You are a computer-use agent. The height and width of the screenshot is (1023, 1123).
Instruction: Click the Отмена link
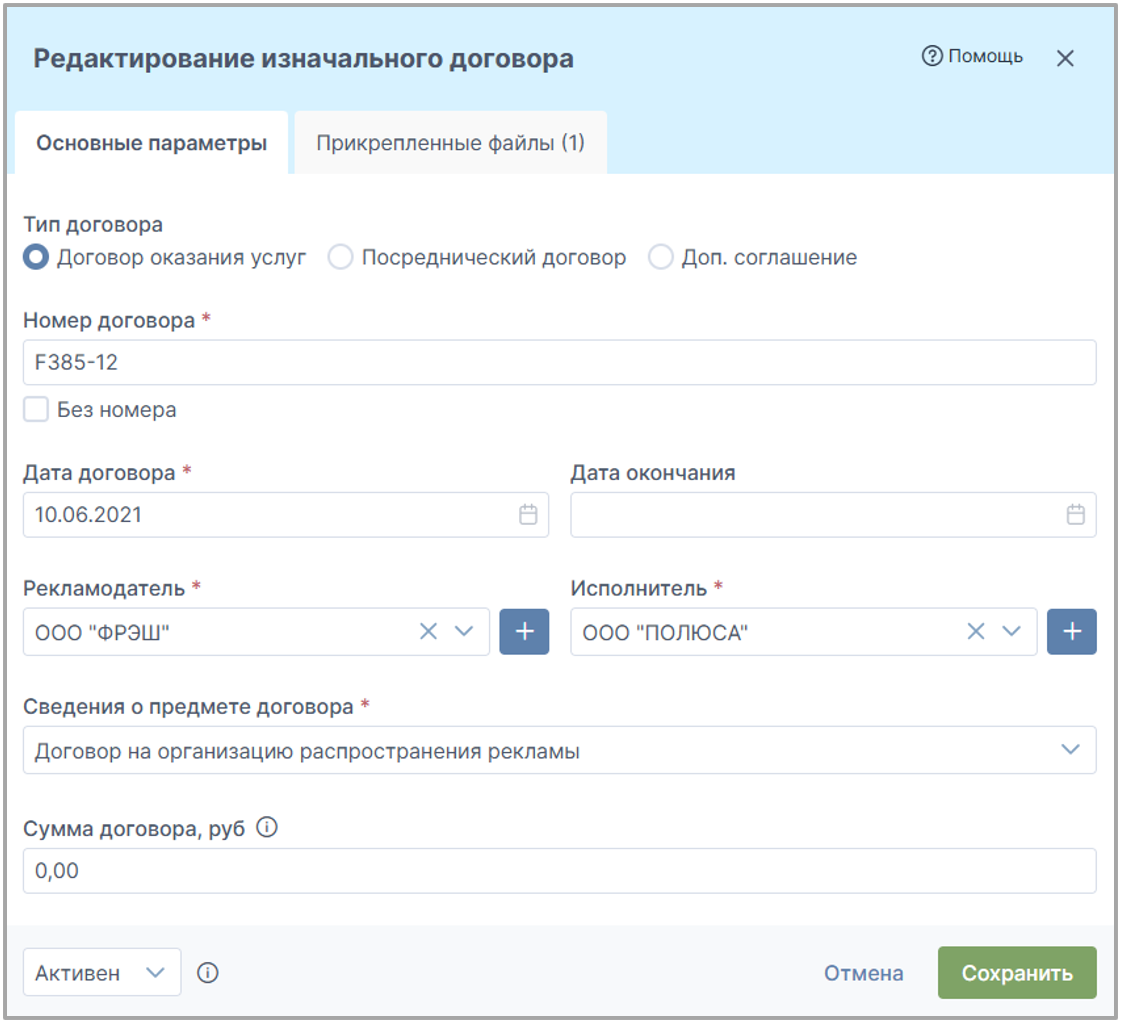pyautogui.click(x=863, y=973)
